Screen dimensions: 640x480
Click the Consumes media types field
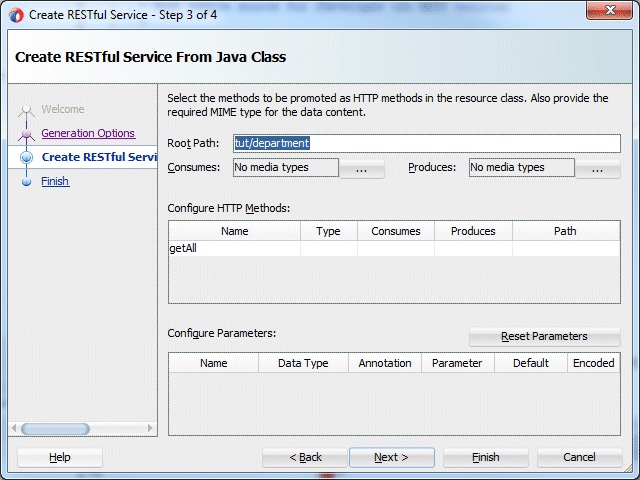click(286, 167)
